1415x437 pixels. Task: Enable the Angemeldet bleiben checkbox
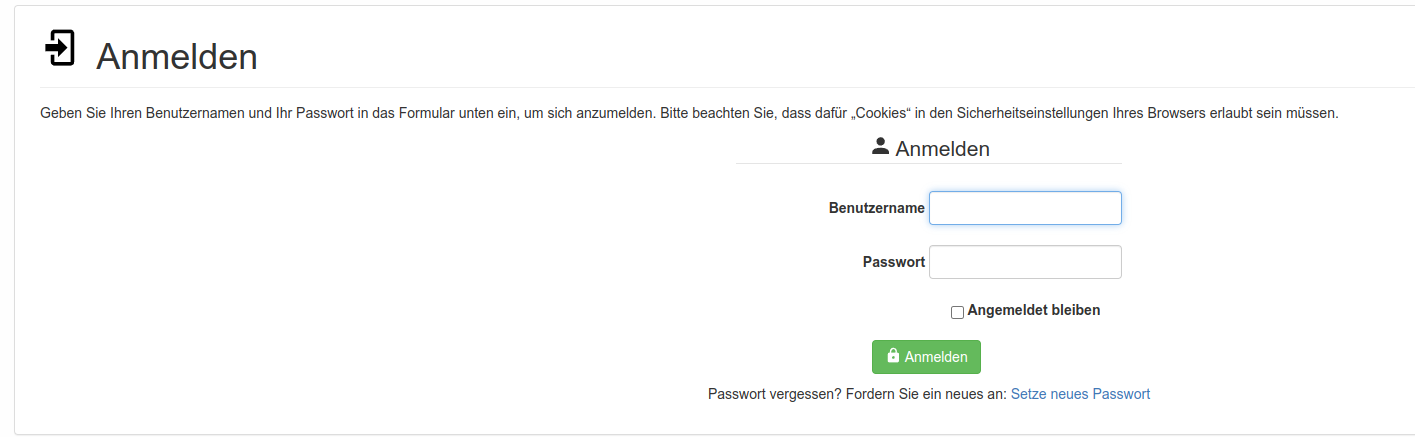957,312
